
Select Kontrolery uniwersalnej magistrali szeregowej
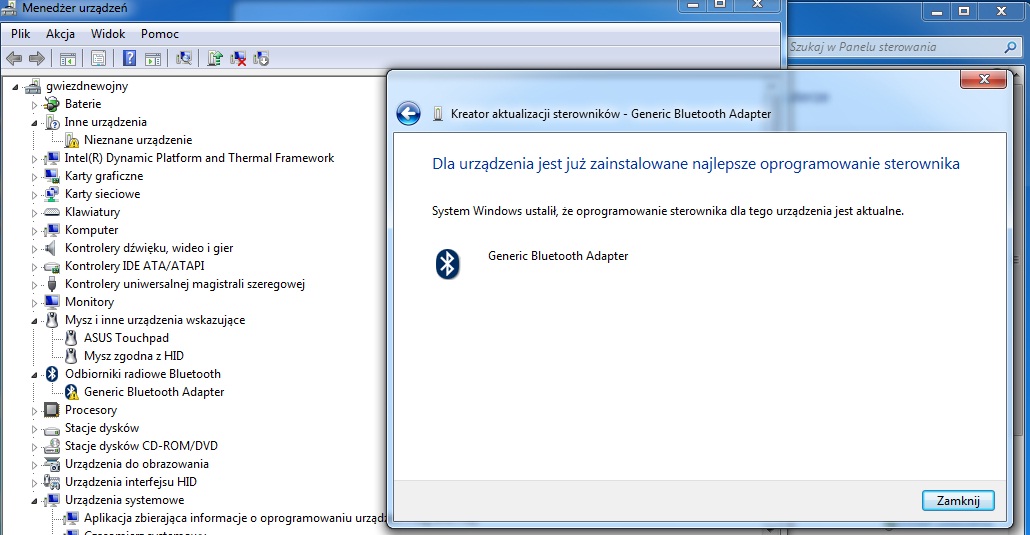185,284
